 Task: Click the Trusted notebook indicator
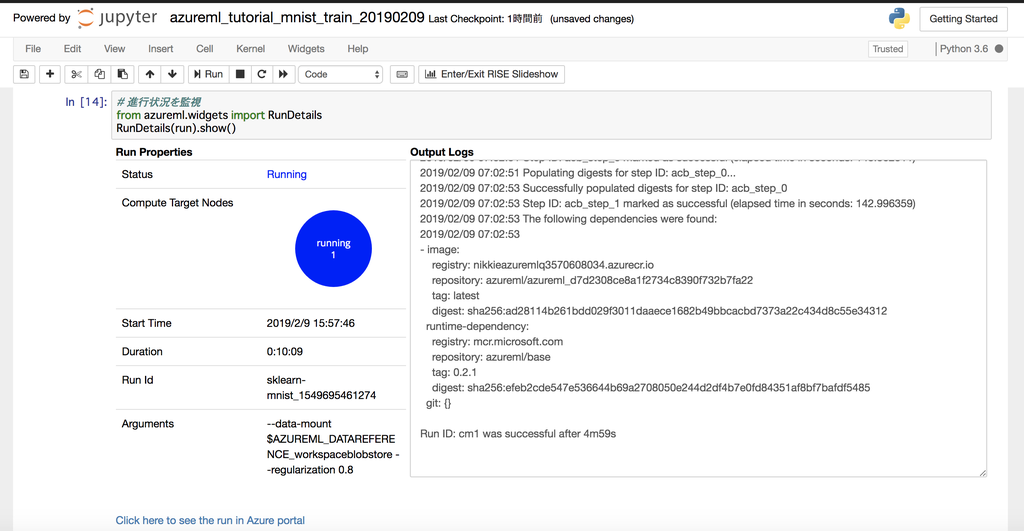click(x=888, y=49)
